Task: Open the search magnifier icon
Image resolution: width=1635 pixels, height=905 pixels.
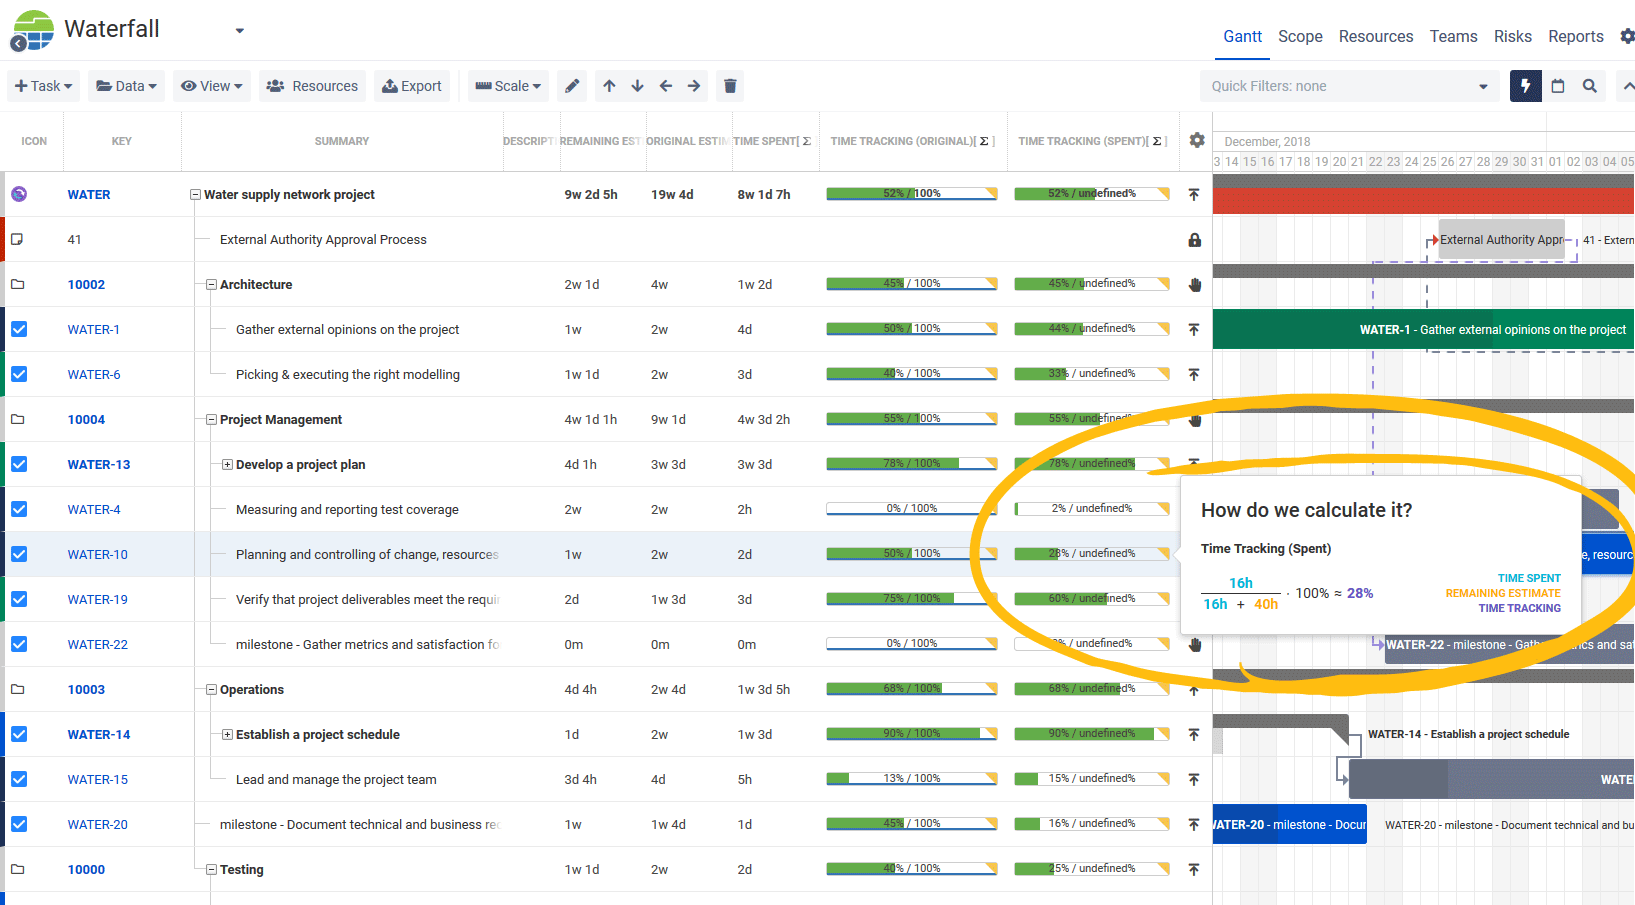Action: [x=1589, y=86]
